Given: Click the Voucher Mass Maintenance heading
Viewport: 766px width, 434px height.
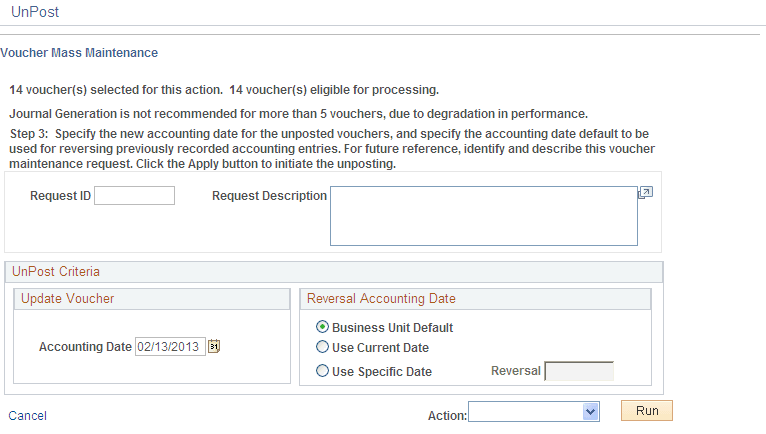Looking at the screenshot, I should click(x=79, y=52).
